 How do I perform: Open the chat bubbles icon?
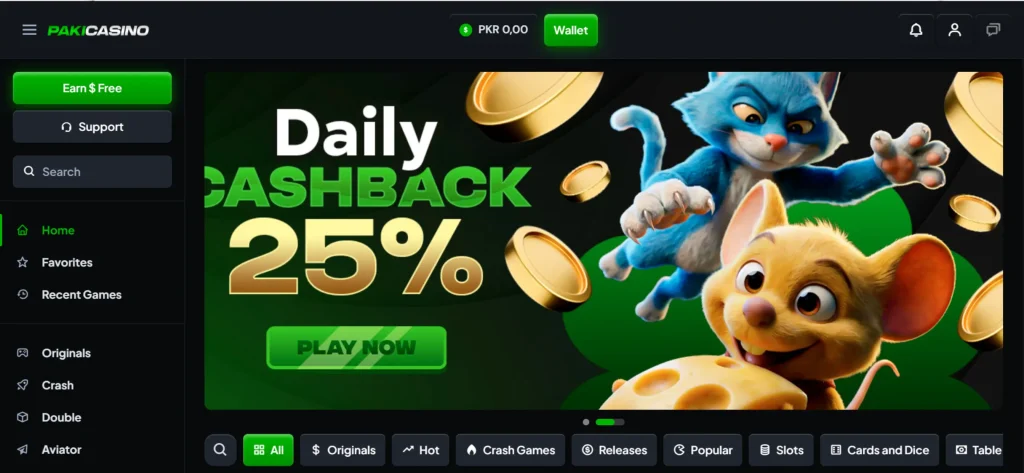click(993, 30)
